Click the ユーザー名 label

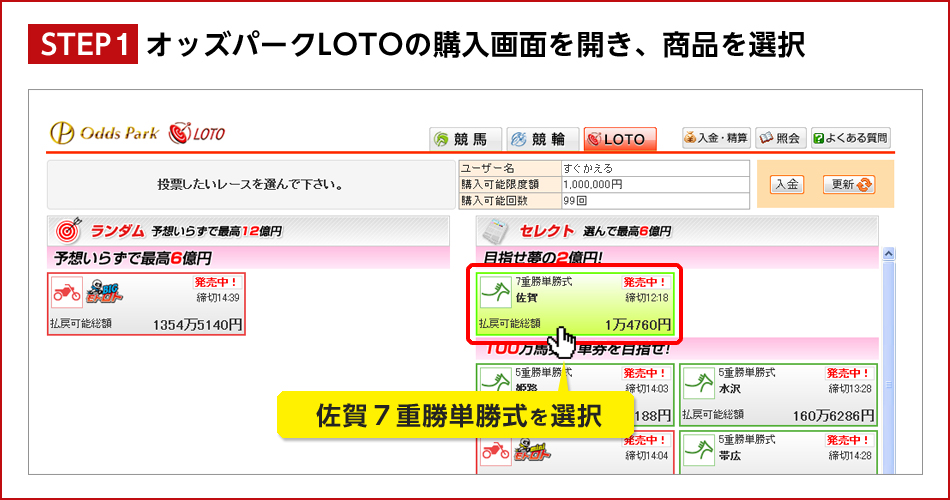[x=488, y=168]
